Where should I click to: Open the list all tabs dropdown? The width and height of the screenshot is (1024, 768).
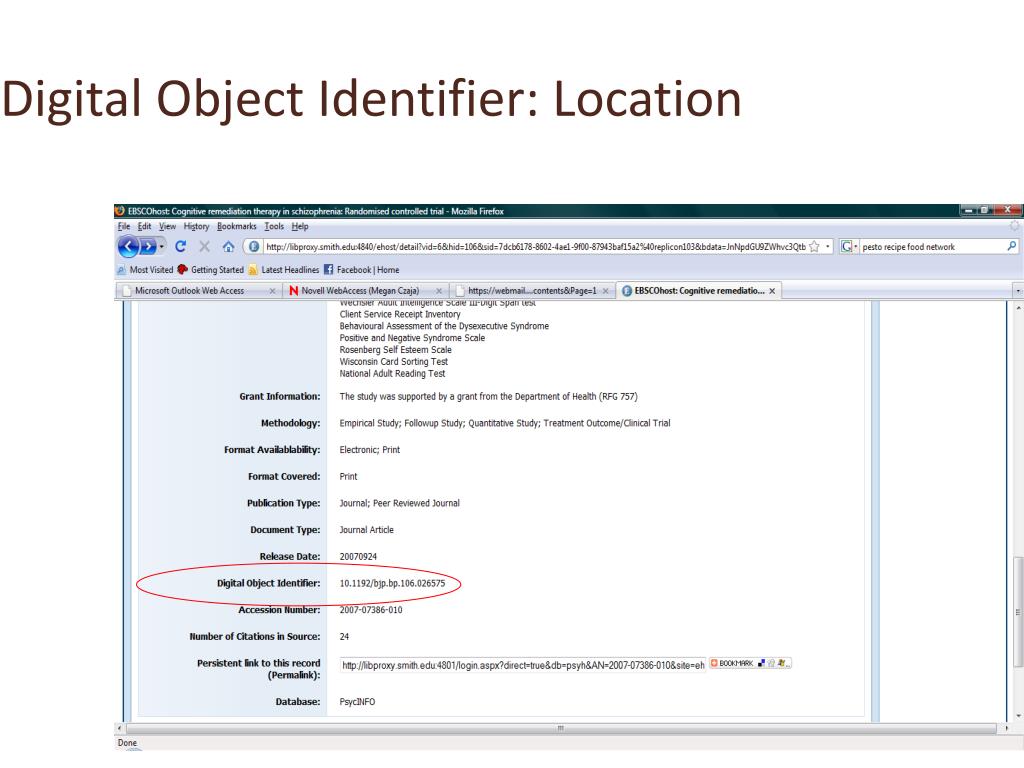point(1017,291)
